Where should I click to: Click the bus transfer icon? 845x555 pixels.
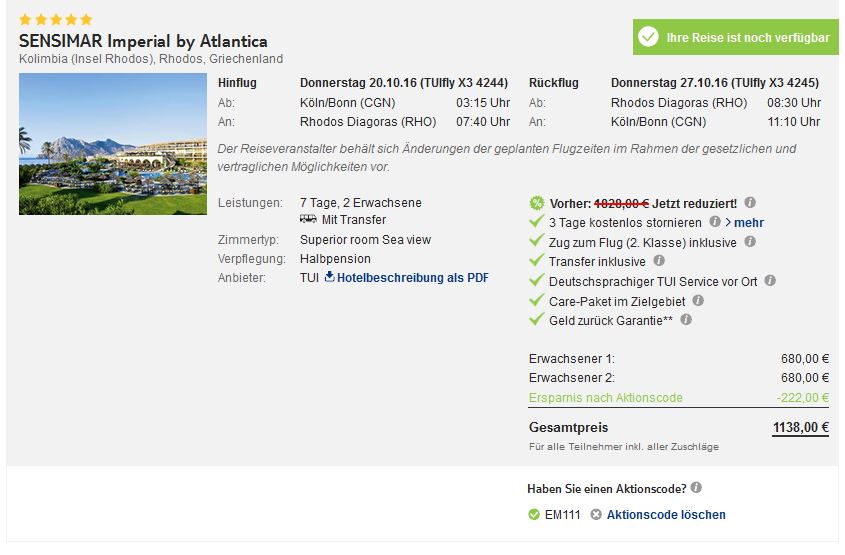pos(308,220)
